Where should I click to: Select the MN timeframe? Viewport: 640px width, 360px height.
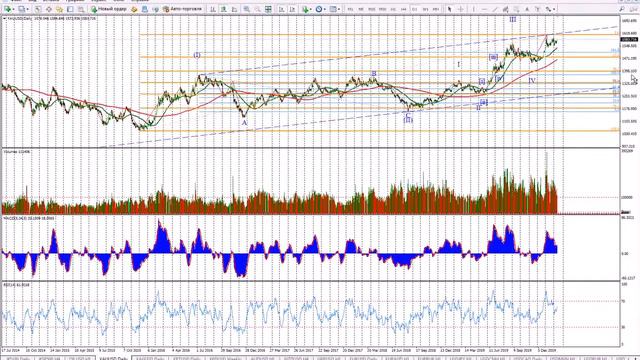click(x=436, y=9)
